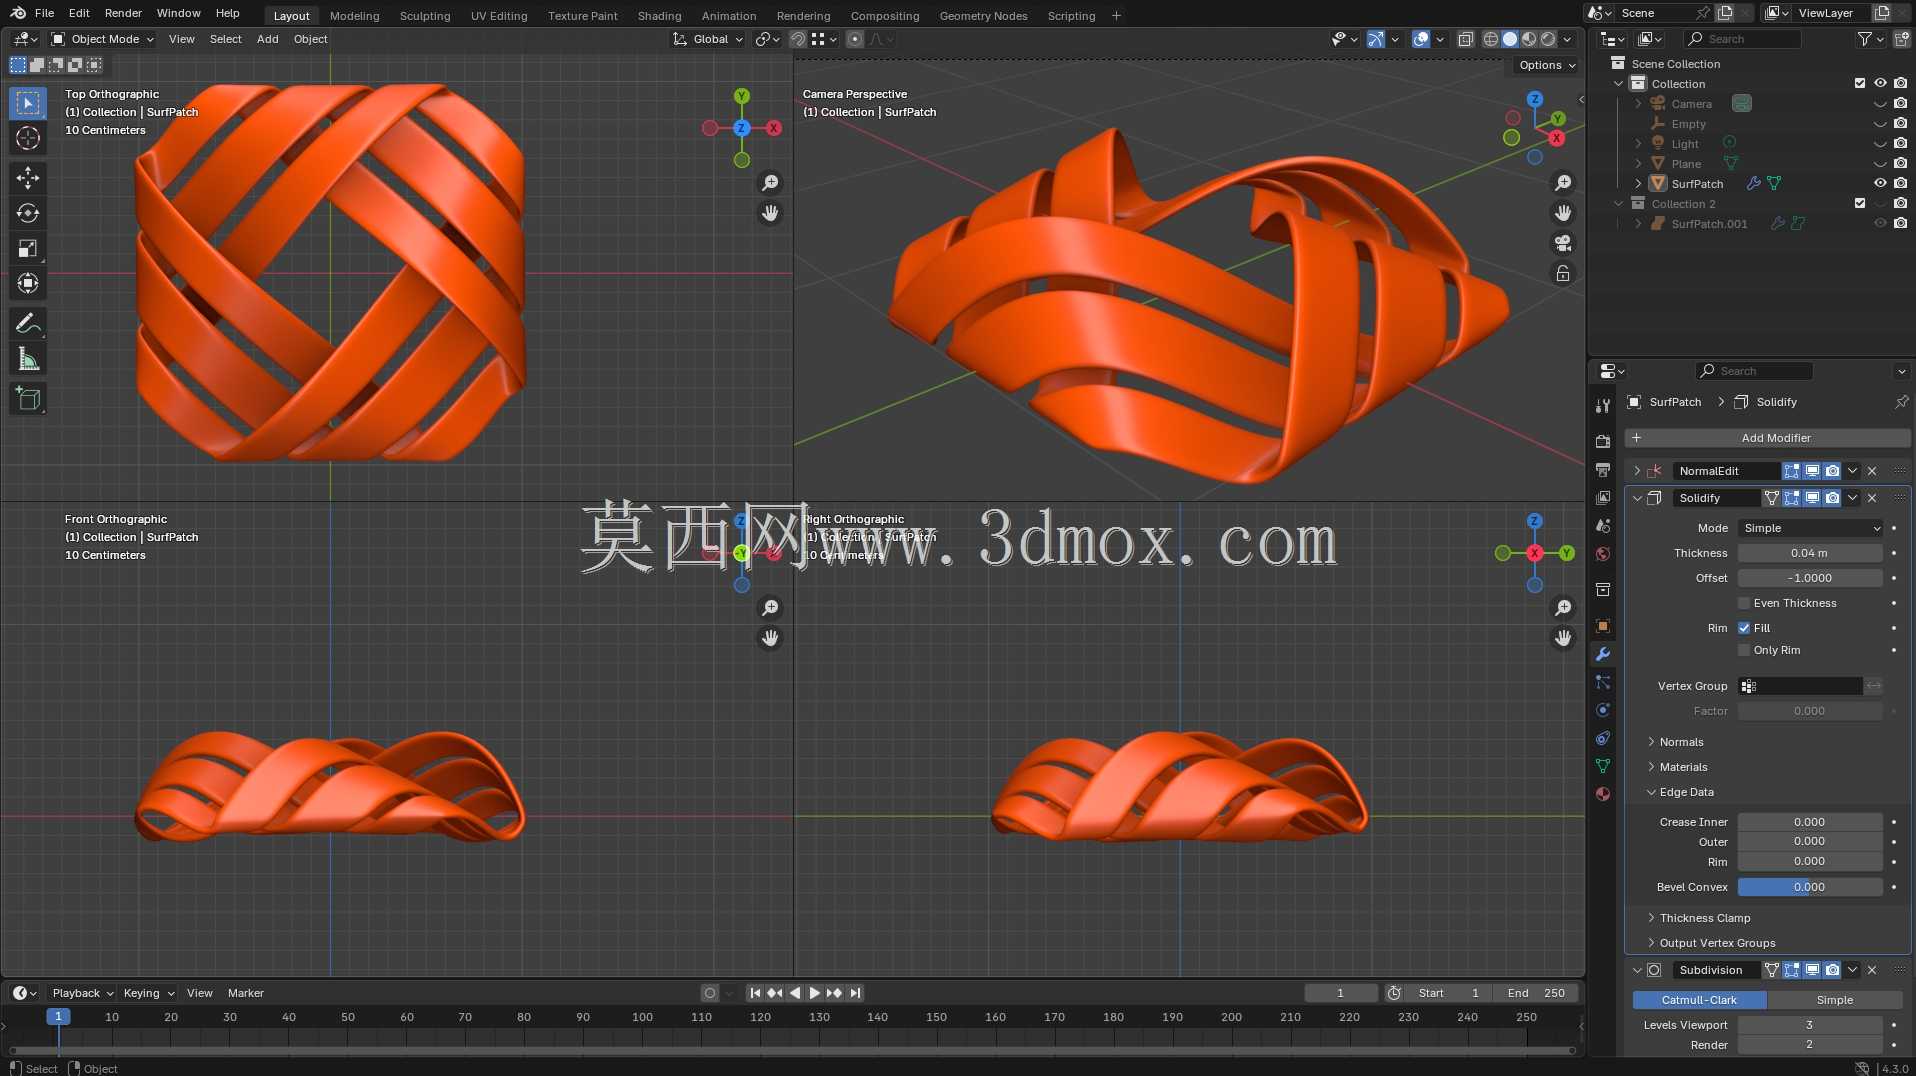Switch to Geometry Nodes workspace tab
This screenshot has height=1076, width=1916.
click(x=983, y=15)
